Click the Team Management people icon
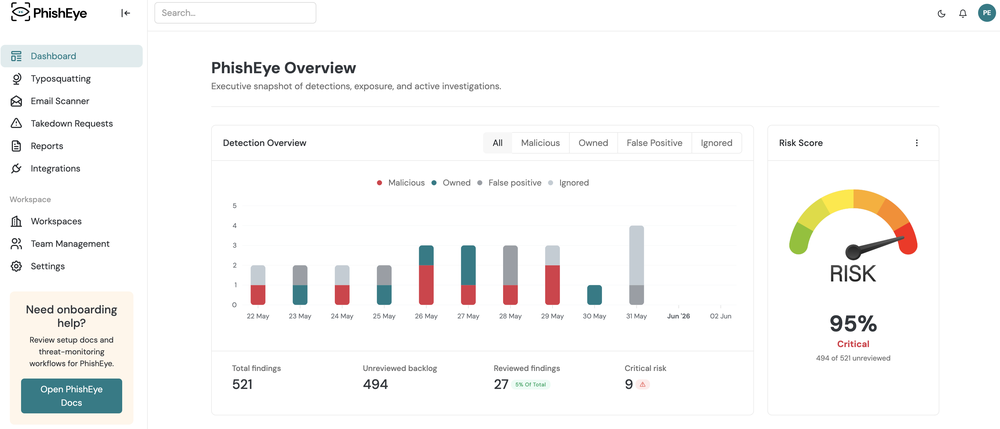1000x429 pixels. pyautogui.click(x=17, y=244)
